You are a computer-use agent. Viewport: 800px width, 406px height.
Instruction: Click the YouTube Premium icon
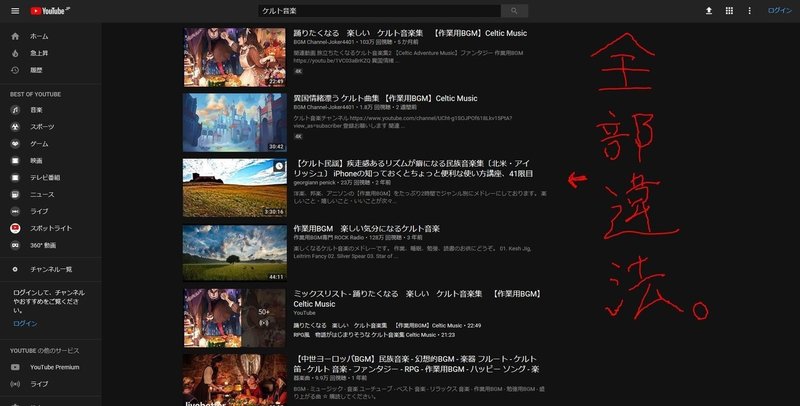[x=15, y=367]
